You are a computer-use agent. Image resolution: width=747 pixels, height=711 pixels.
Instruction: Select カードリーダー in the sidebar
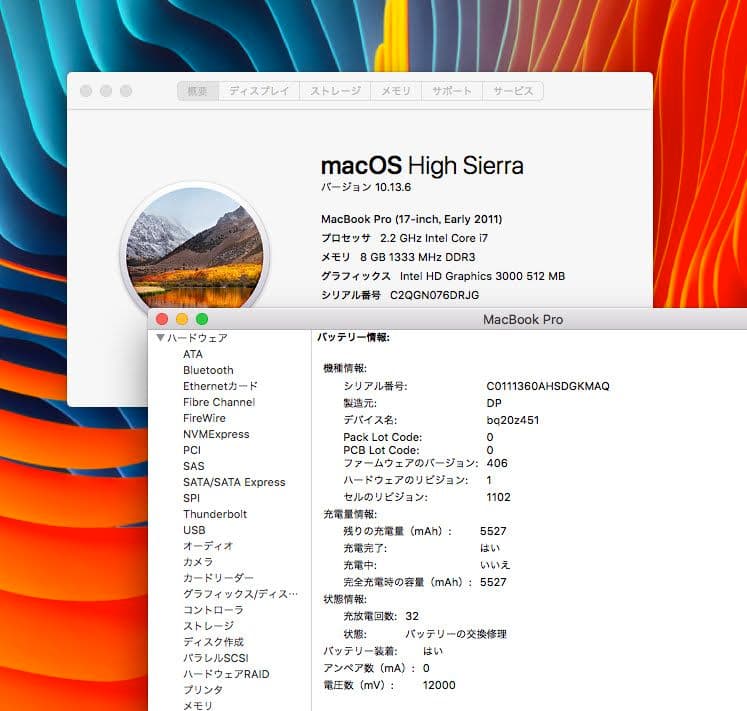[218, 578]
